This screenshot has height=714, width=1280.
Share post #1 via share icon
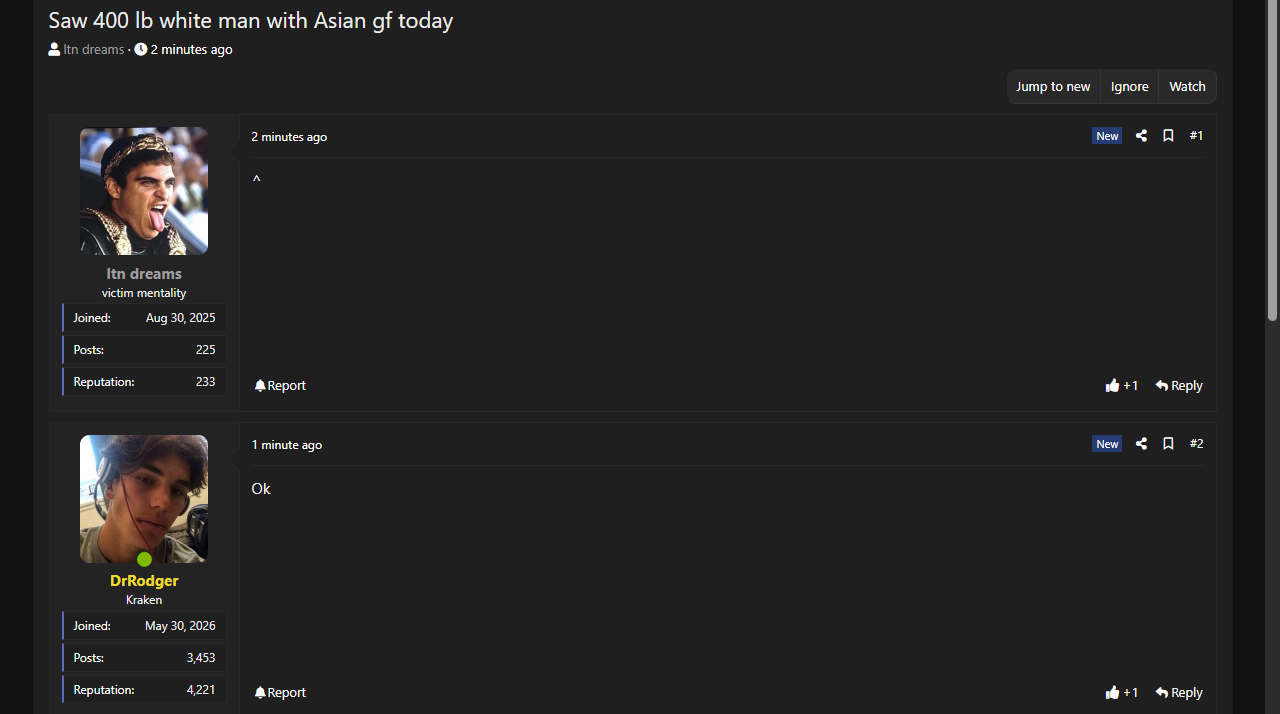1141,136
